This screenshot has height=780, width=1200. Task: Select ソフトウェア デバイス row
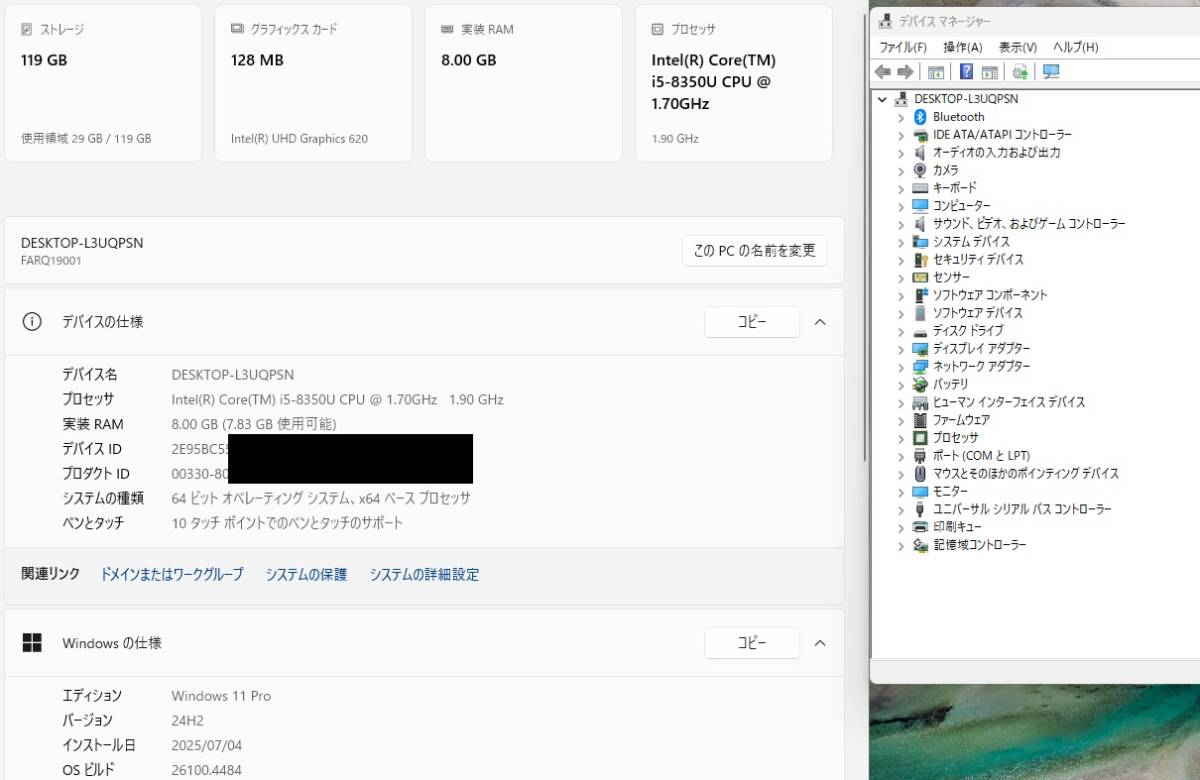click(977, 313)
